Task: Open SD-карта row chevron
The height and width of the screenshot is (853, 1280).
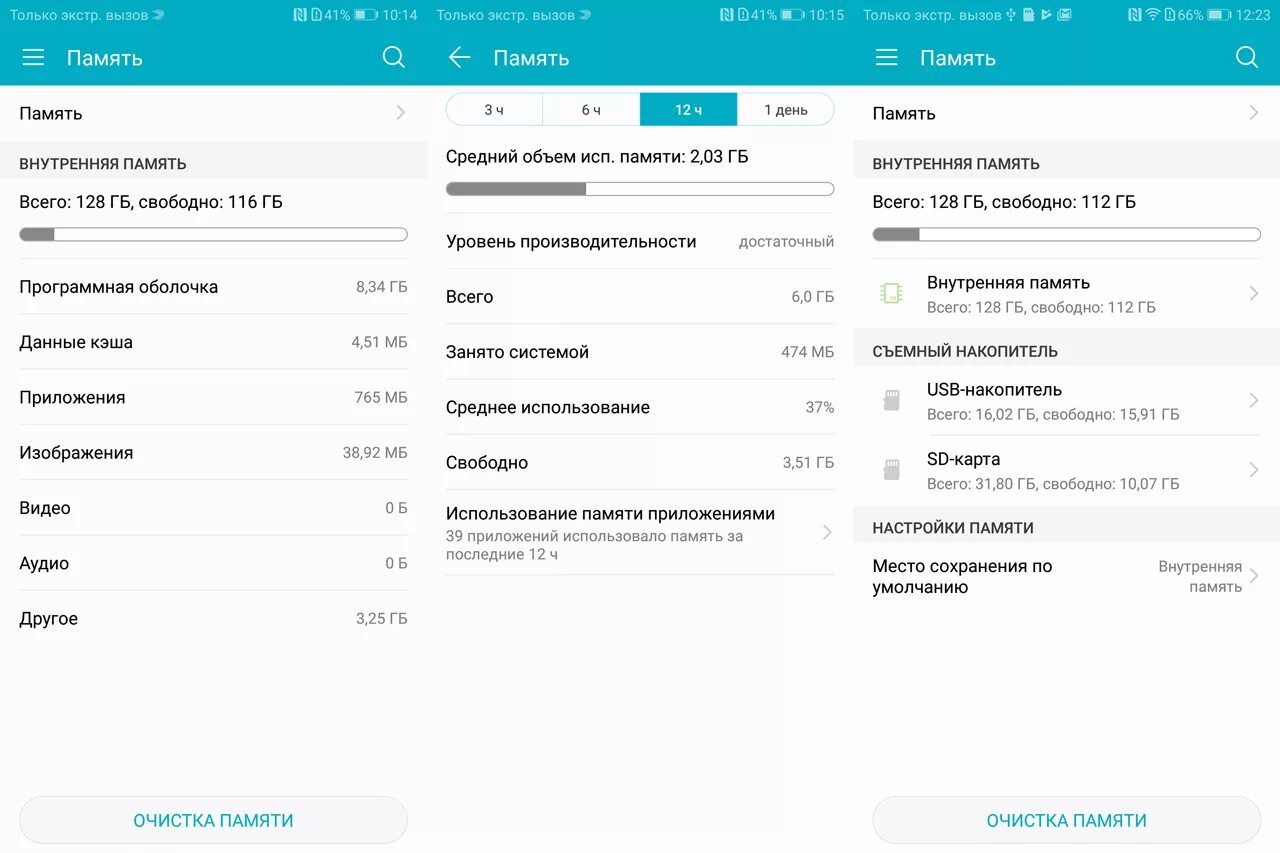Action: tap(1253, 470)
